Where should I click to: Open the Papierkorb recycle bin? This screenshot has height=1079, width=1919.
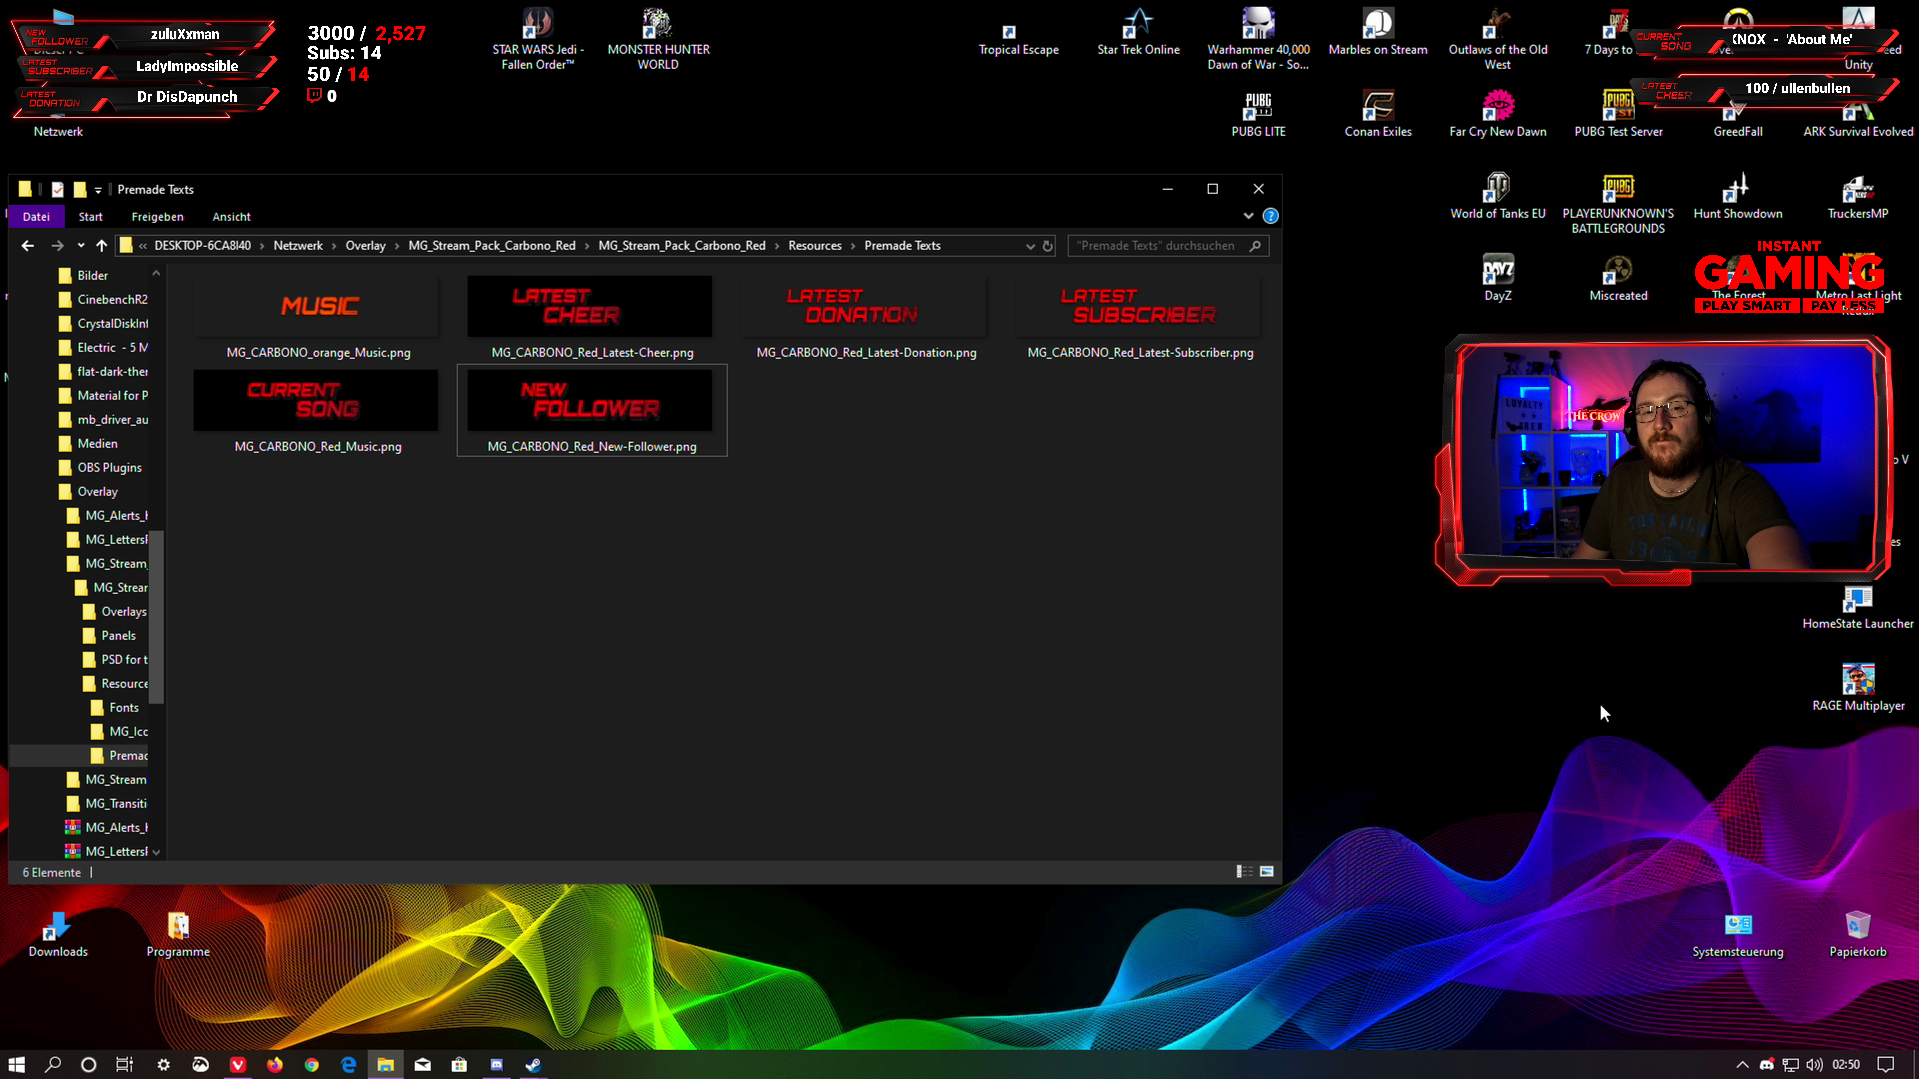1857,932
